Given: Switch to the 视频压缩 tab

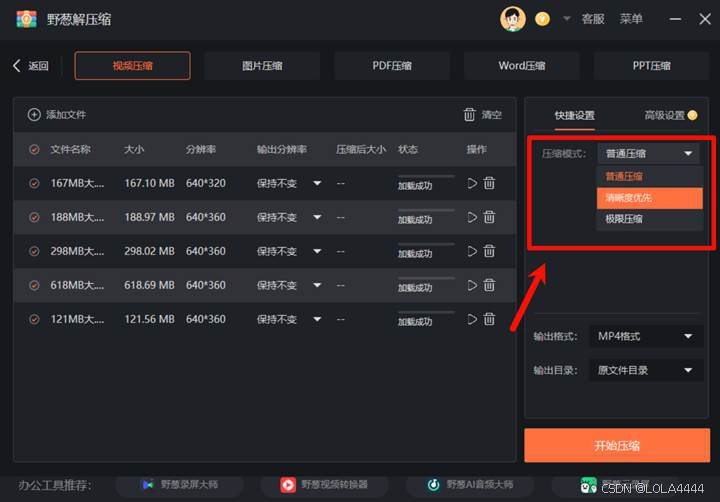Looking at the screenshot, I should click(x=132, y=66).
